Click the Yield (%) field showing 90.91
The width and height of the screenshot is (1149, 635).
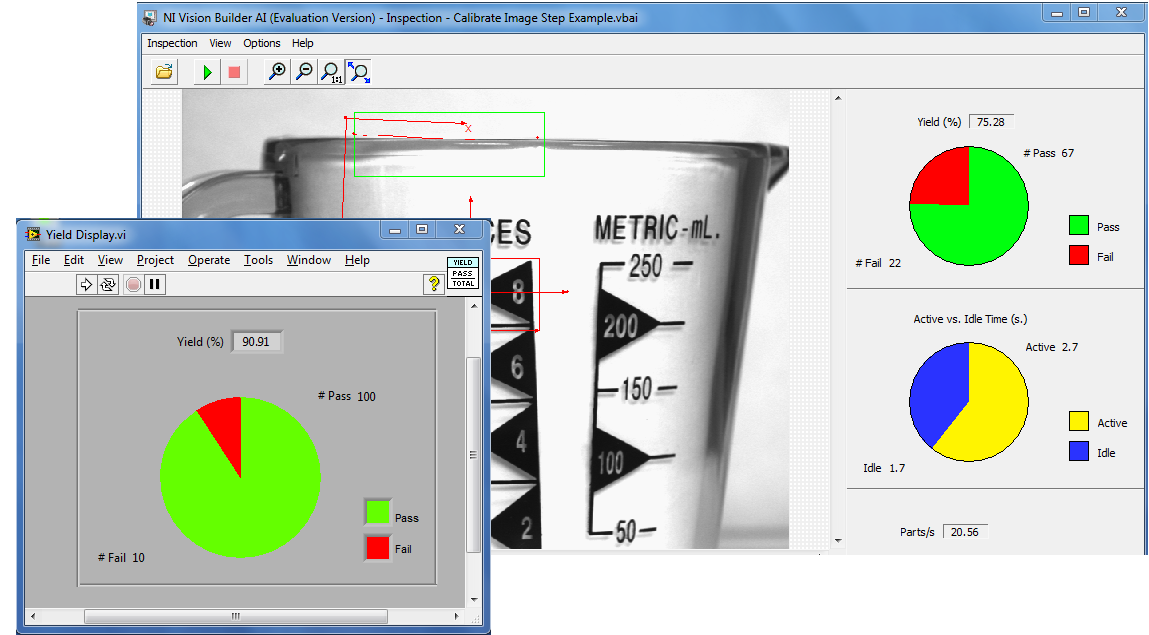click(x=257, y=342)
